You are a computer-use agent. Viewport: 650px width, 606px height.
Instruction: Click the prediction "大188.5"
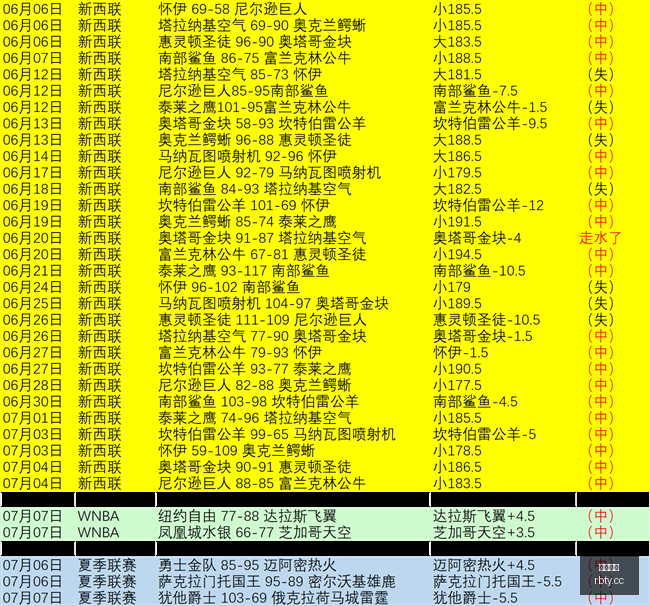click(457, 140)
